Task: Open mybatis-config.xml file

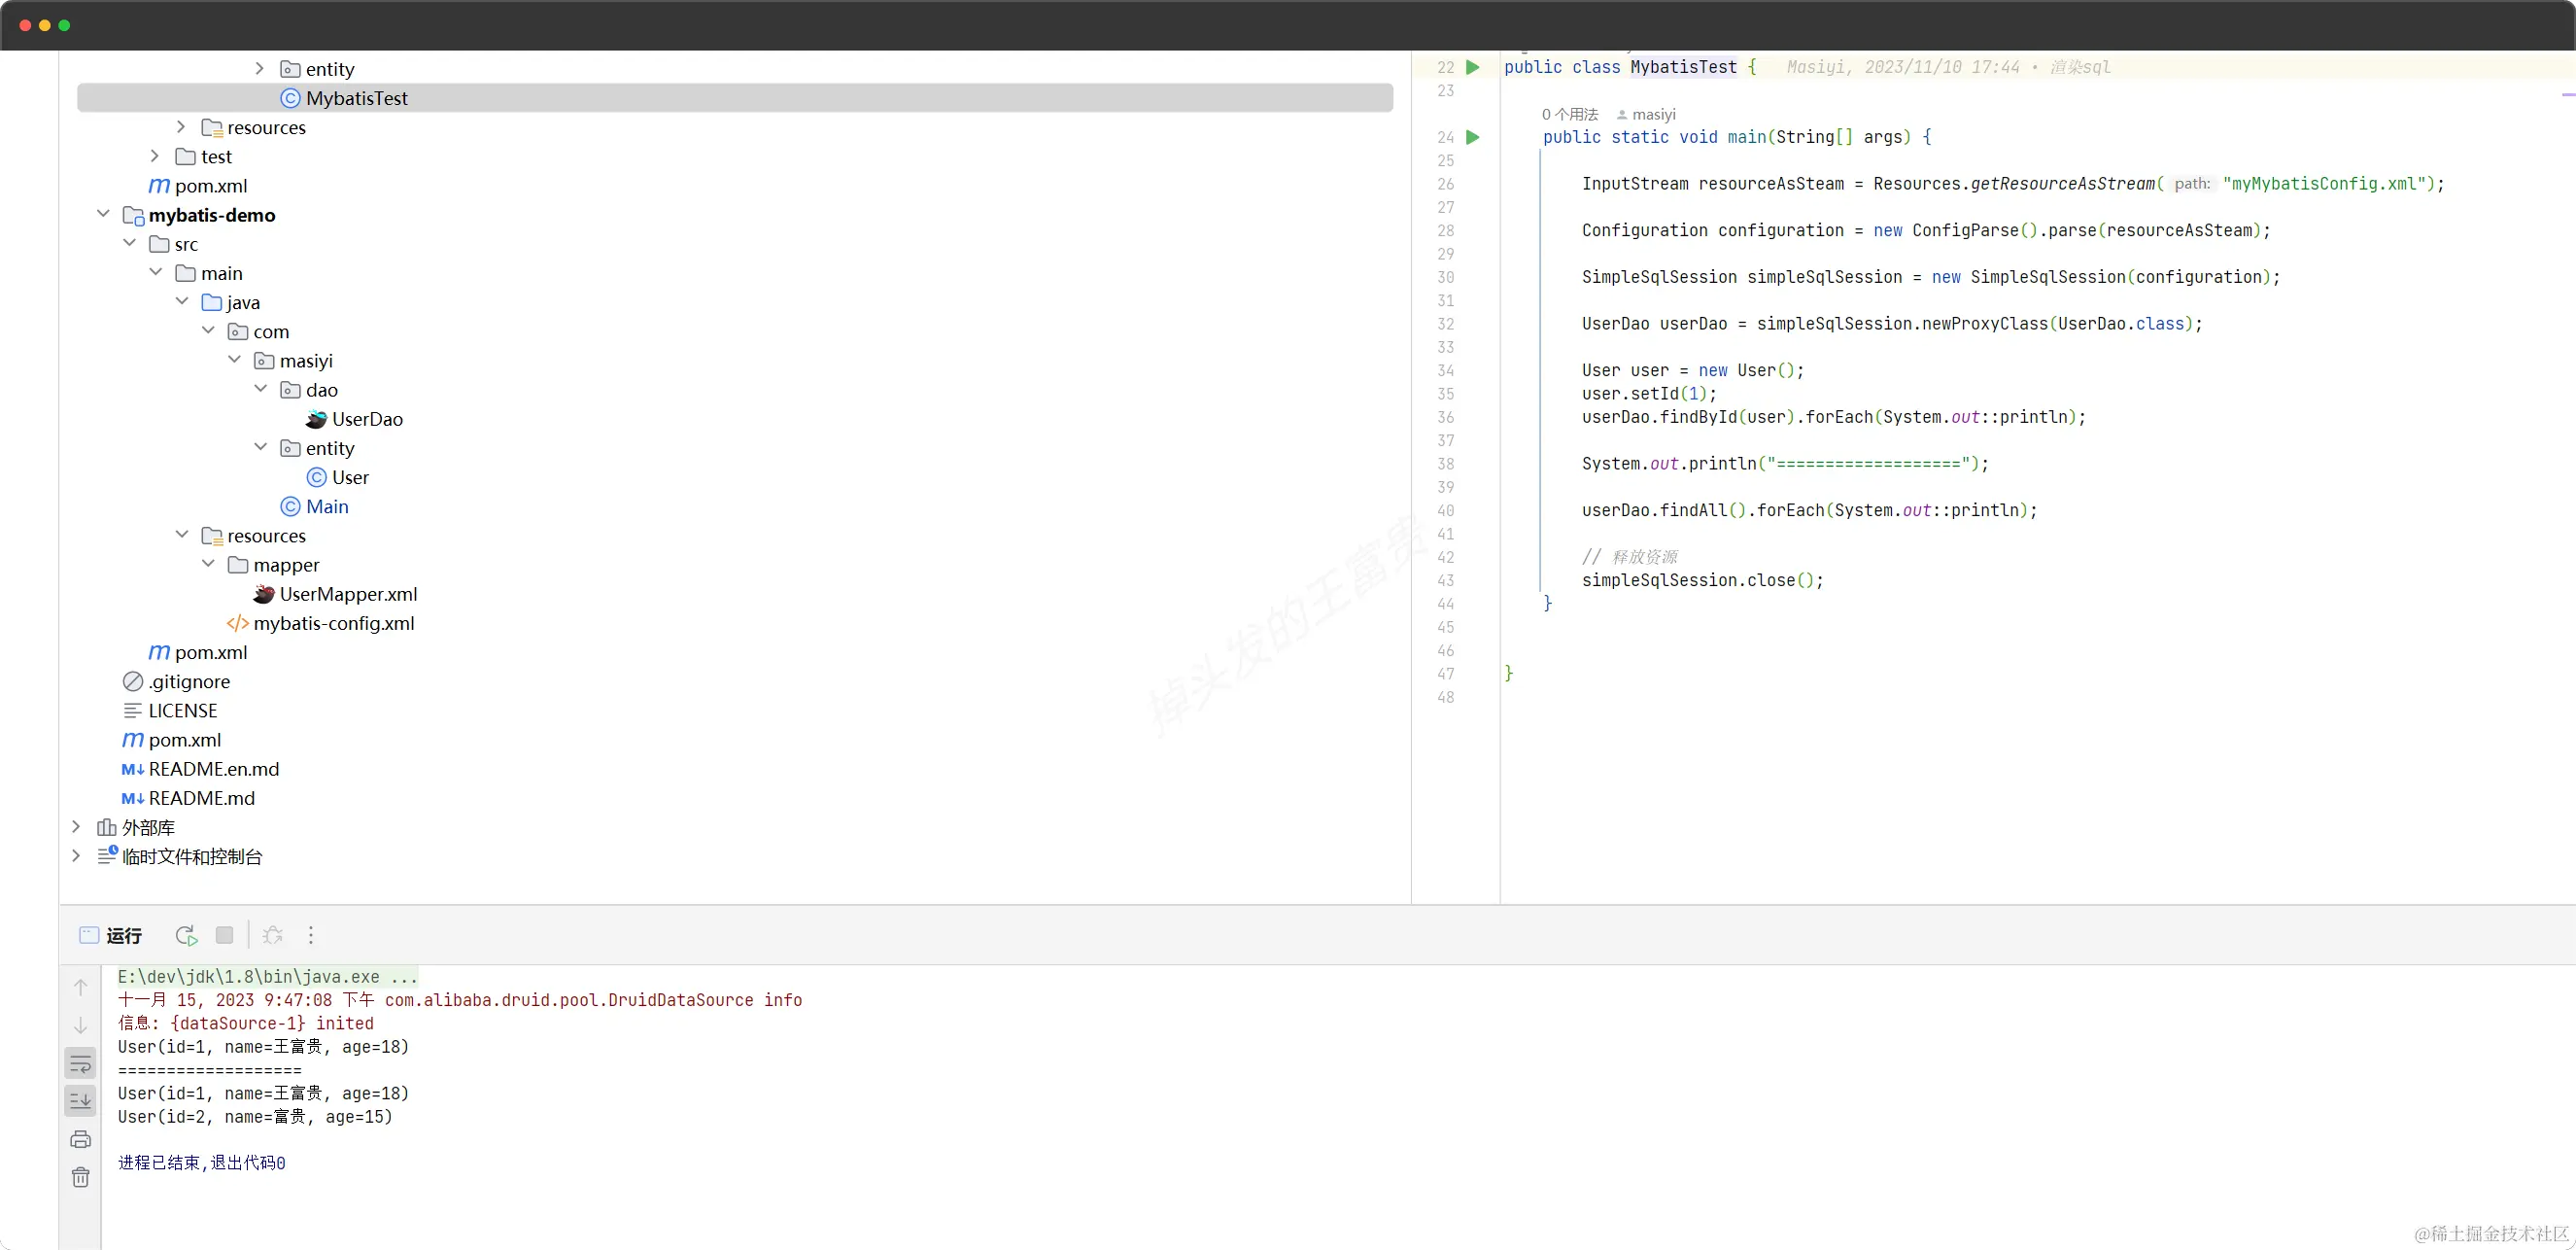Action: [332, 623]
